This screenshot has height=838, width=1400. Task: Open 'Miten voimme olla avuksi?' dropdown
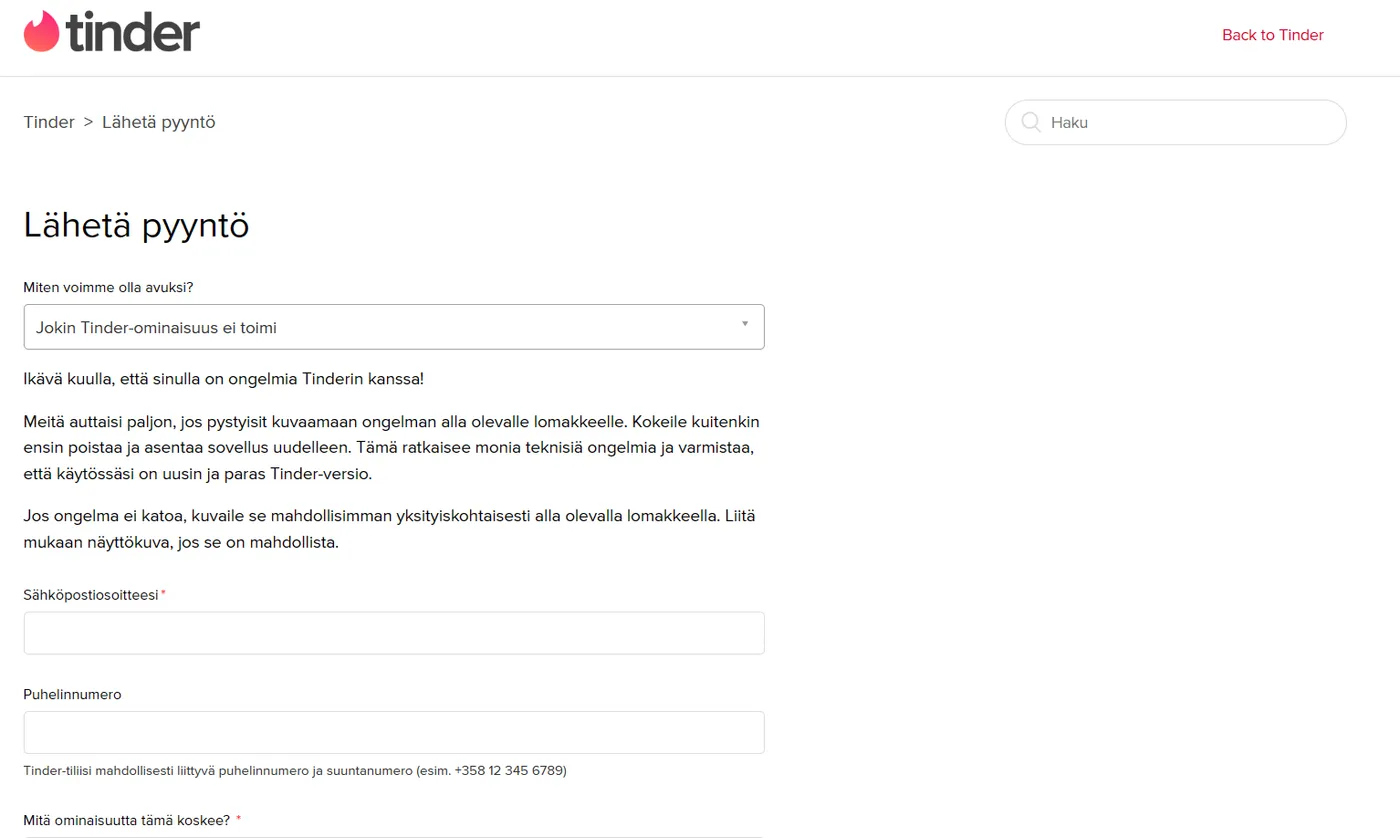[x=394, y=327]
